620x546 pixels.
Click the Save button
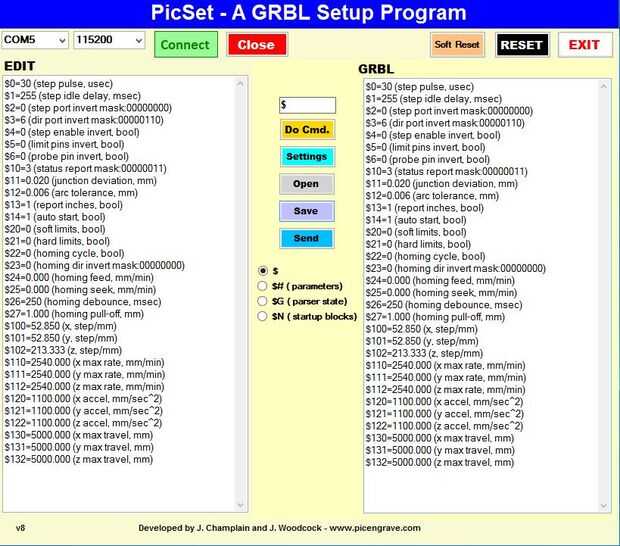click(x=306, y=211)
